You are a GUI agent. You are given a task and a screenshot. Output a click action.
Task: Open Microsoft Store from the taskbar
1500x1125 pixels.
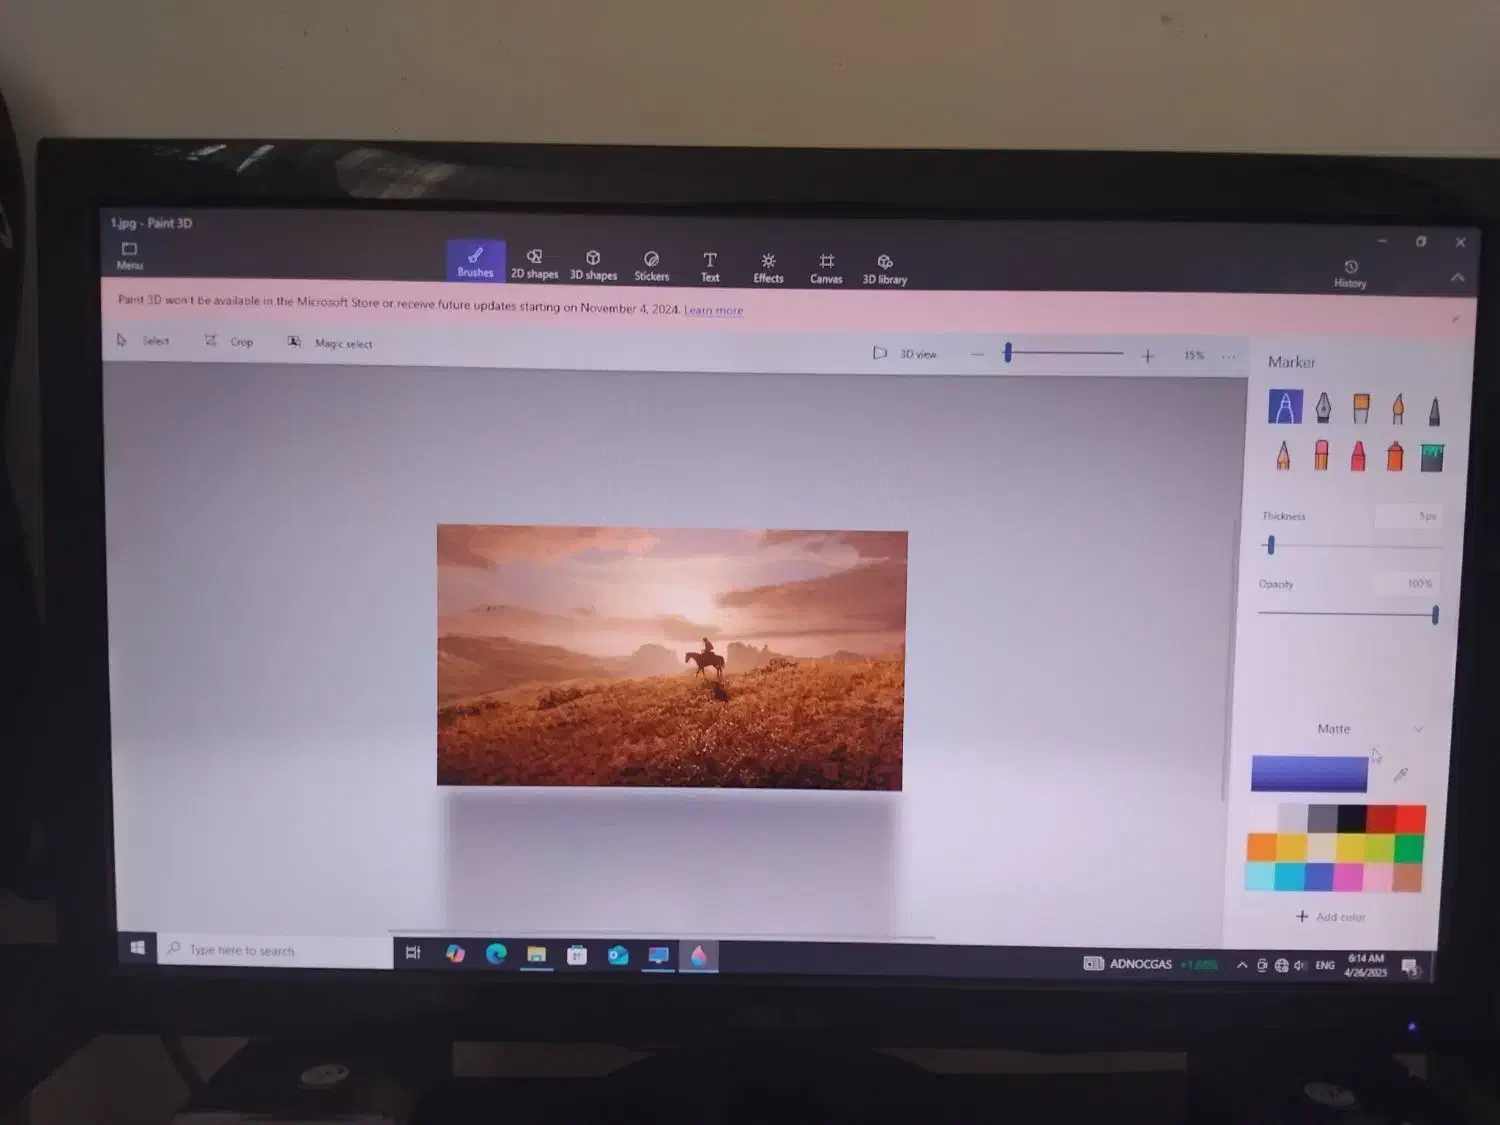tap(577, 955)
